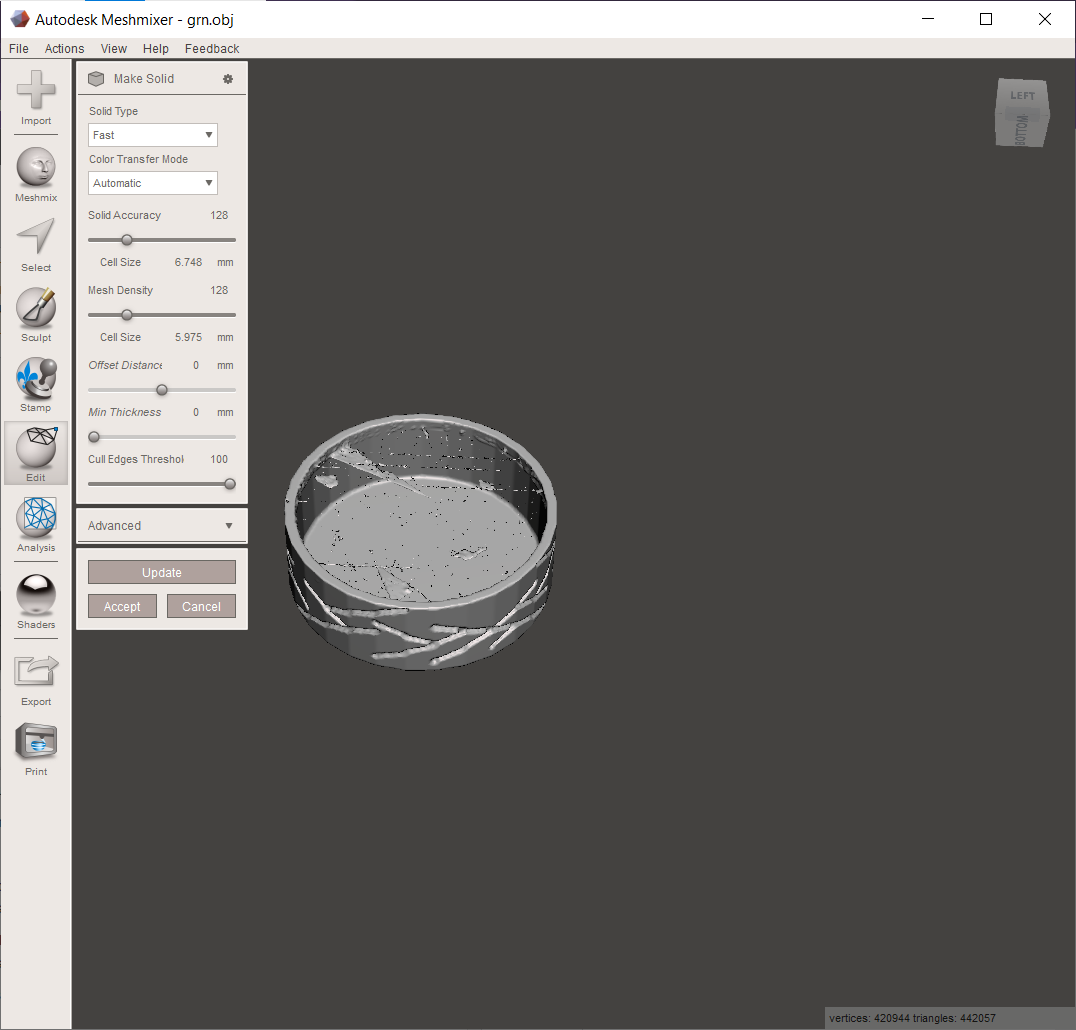Image resolution: width=1076 pixels, height=1030 pixels.
Task: Click the 3D ring model in viewport
Action: (420, 542)
